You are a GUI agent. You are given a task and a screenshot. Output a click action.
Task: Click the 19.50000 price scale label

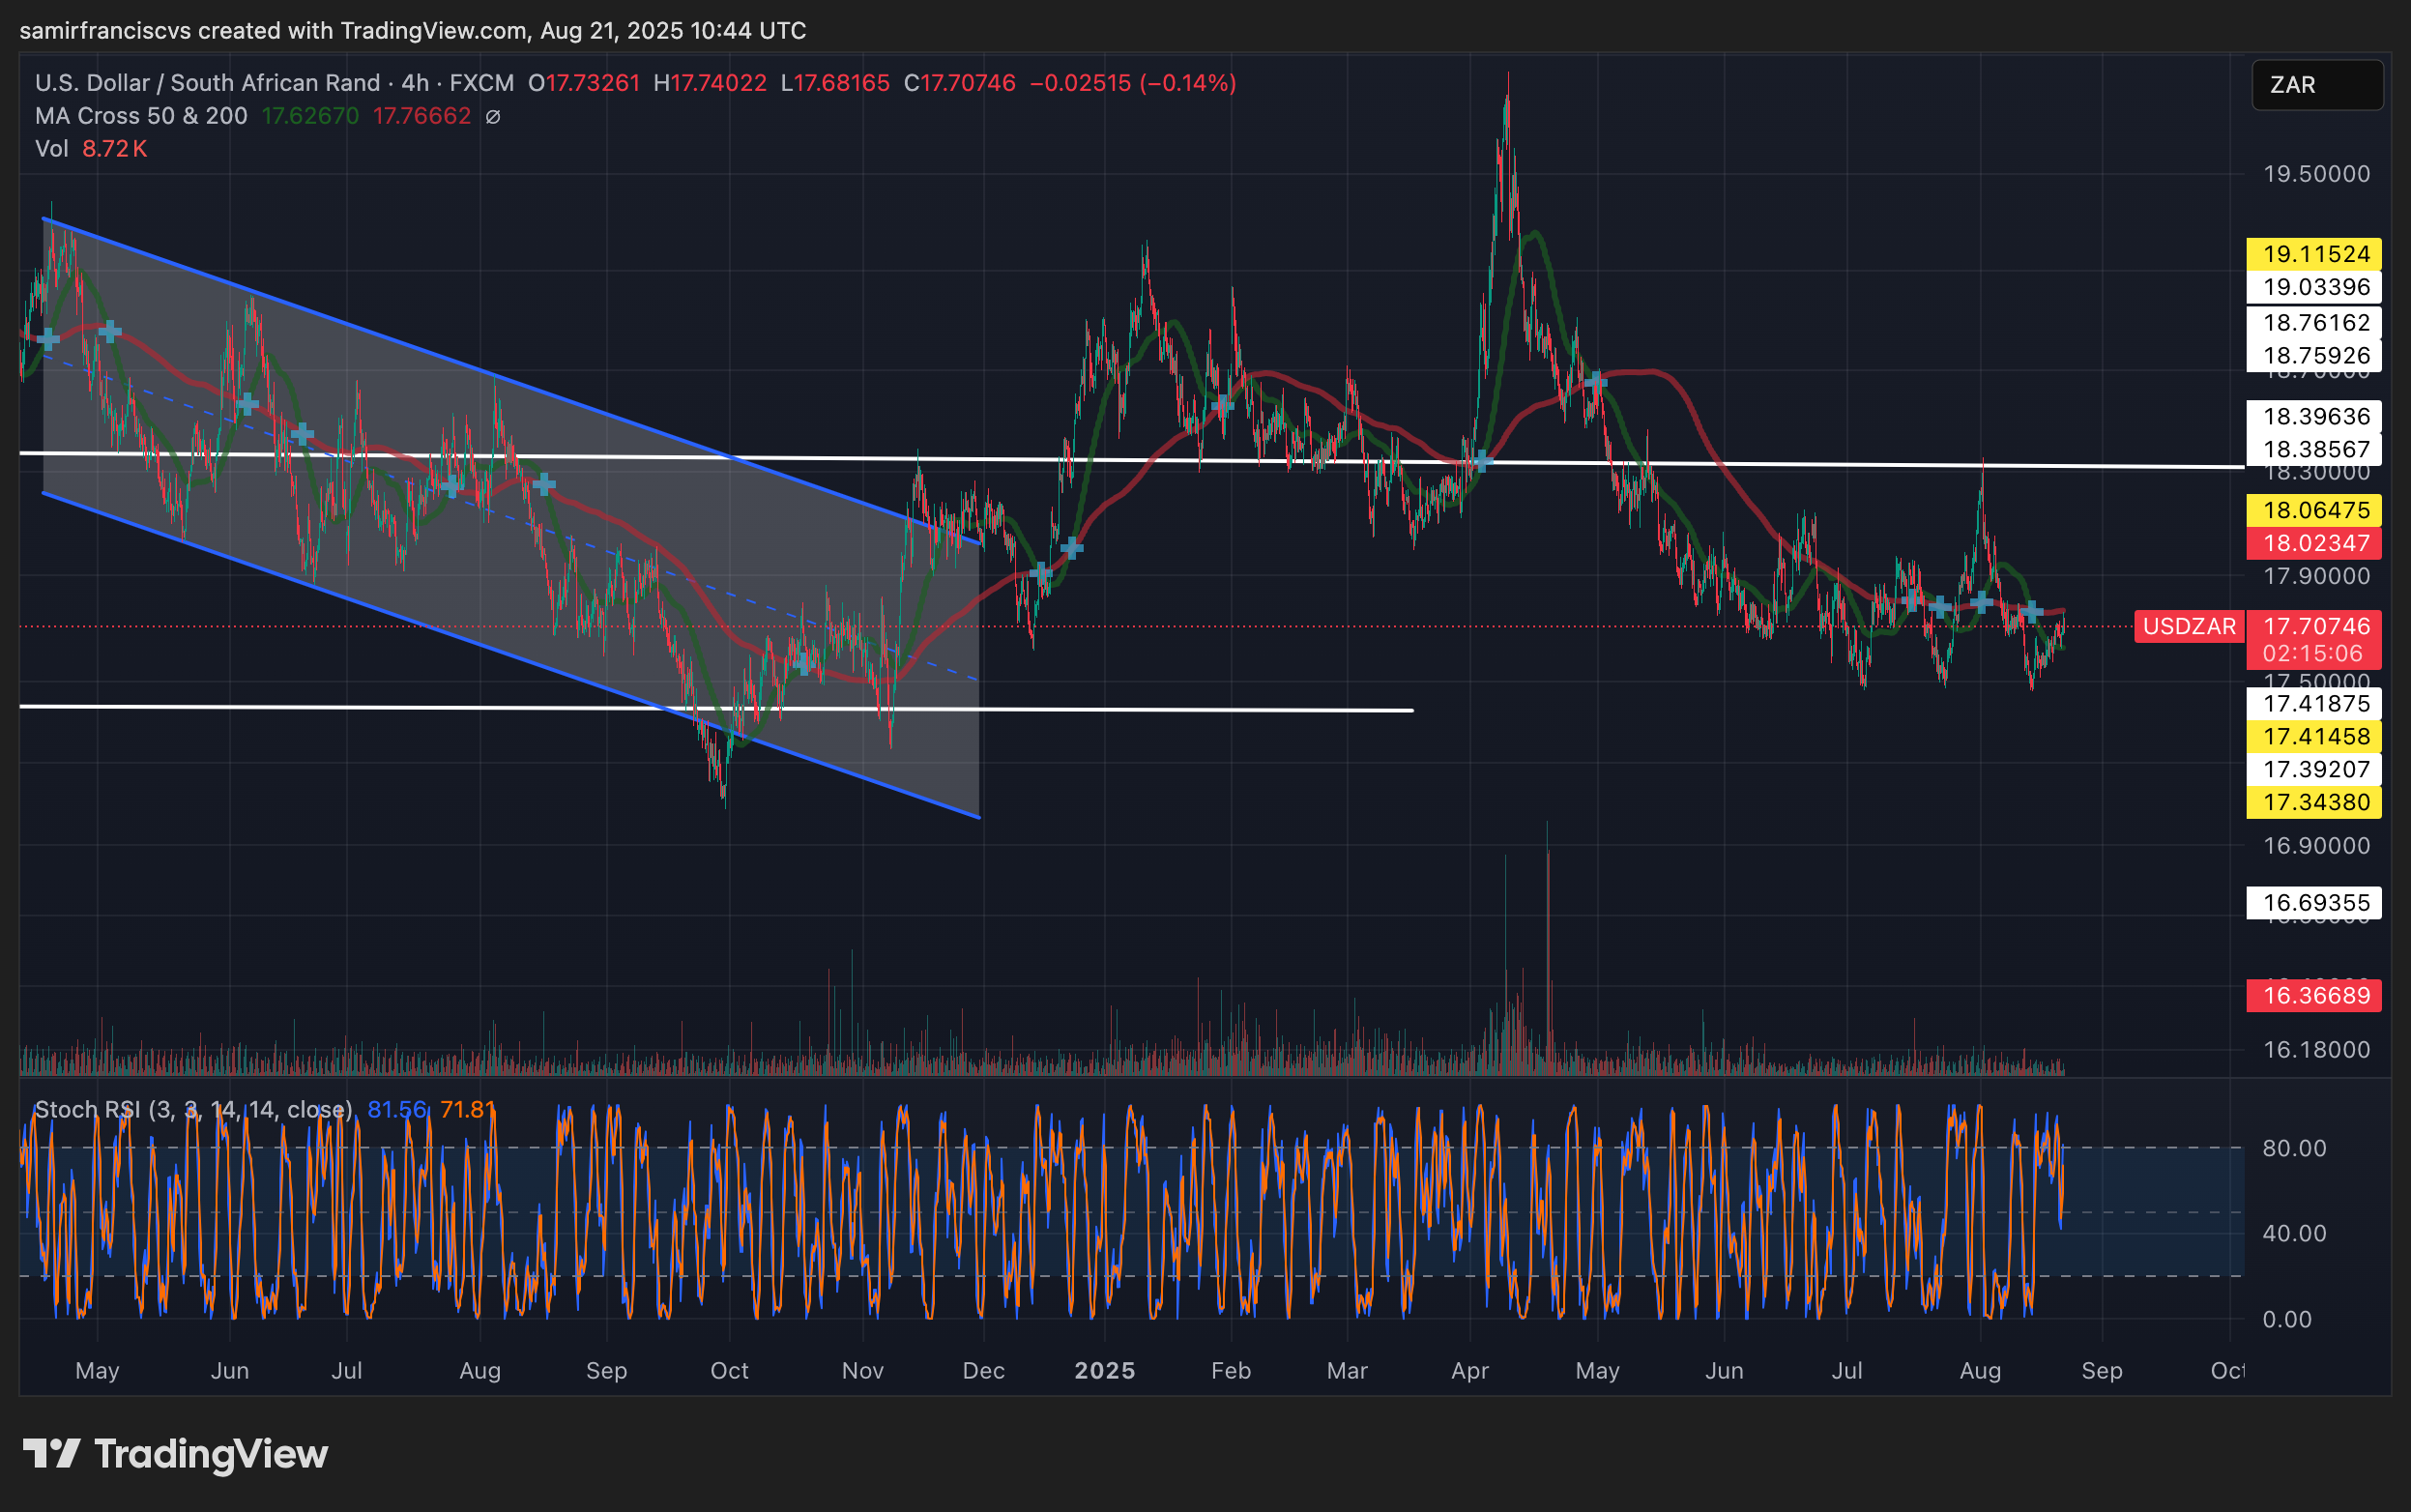2315,174
